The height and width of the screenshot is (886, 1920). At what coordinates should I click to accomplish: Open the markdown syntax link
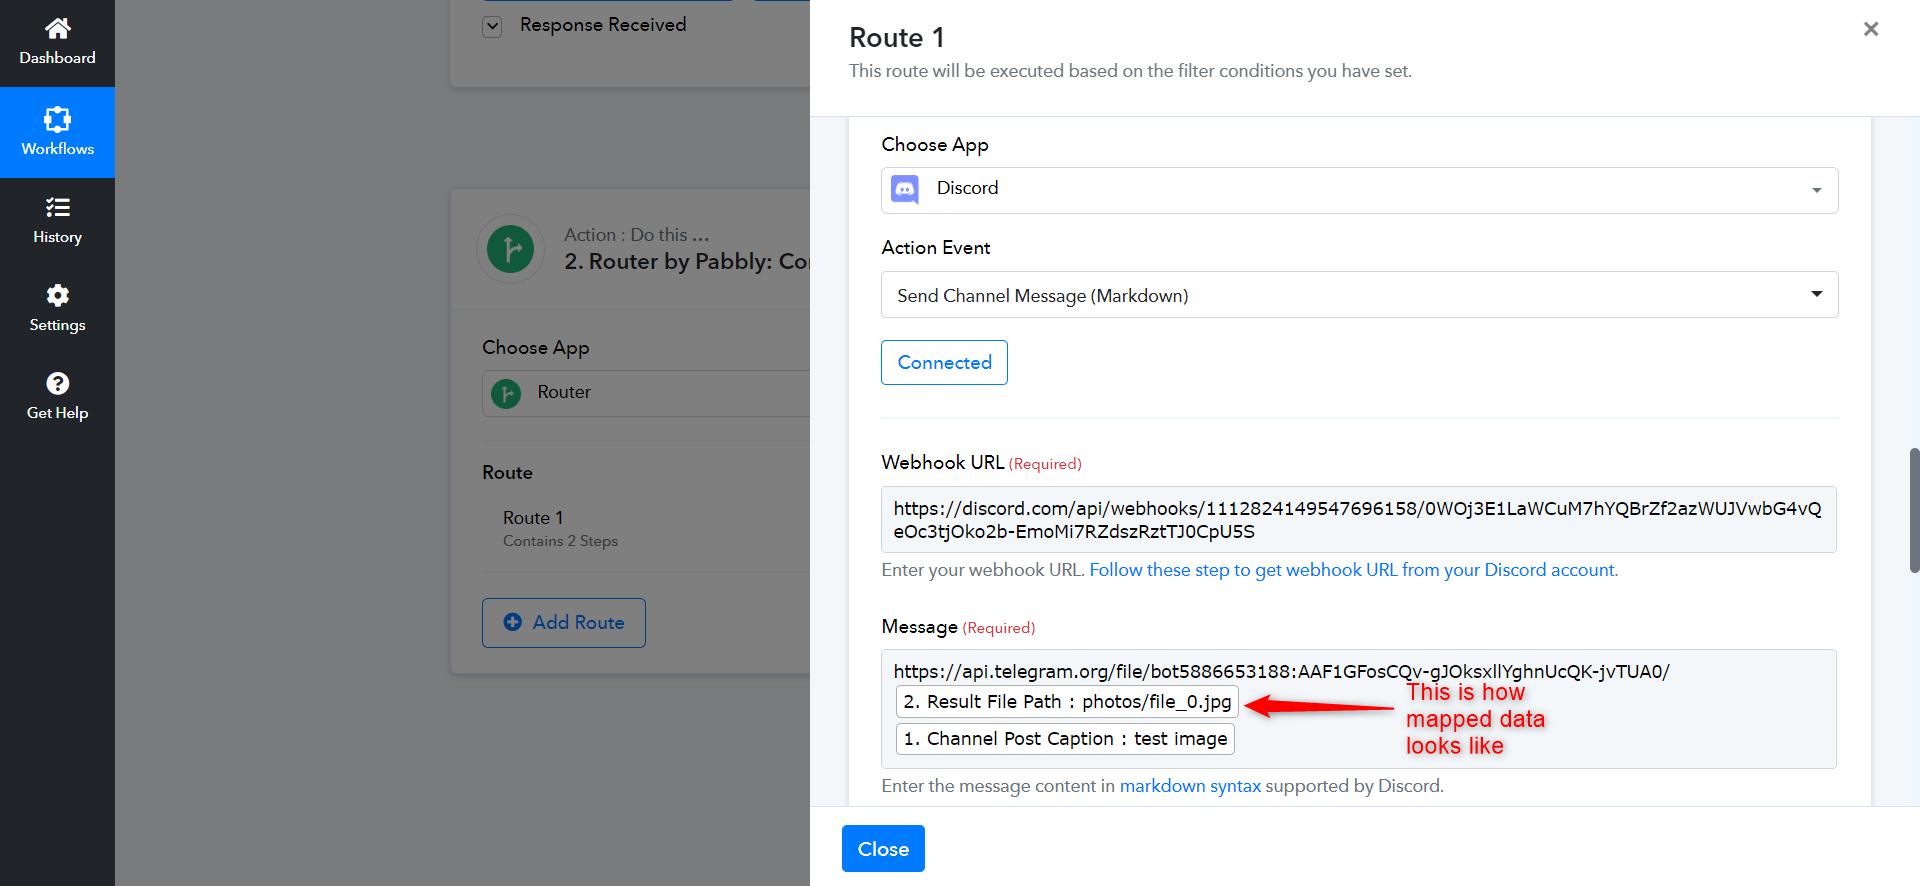pyautogui.click(x=1190, y=786)
